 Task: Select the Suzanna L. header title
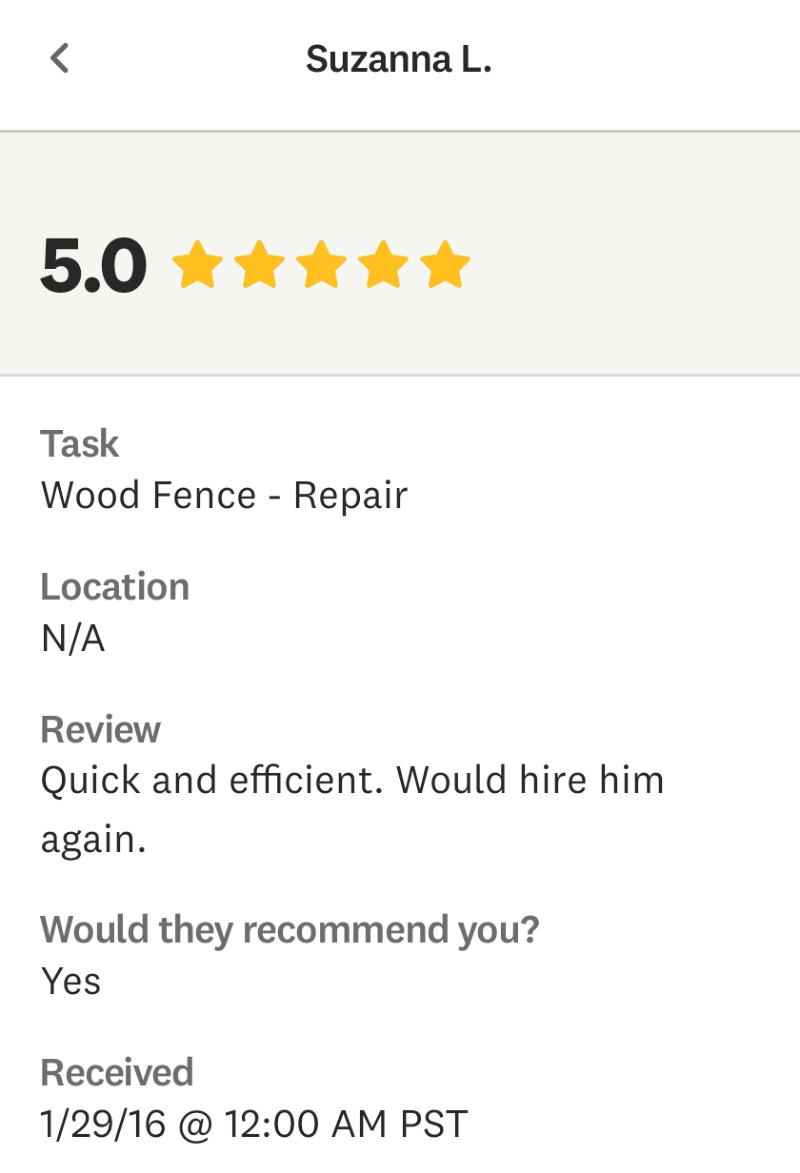pos(398,59)
